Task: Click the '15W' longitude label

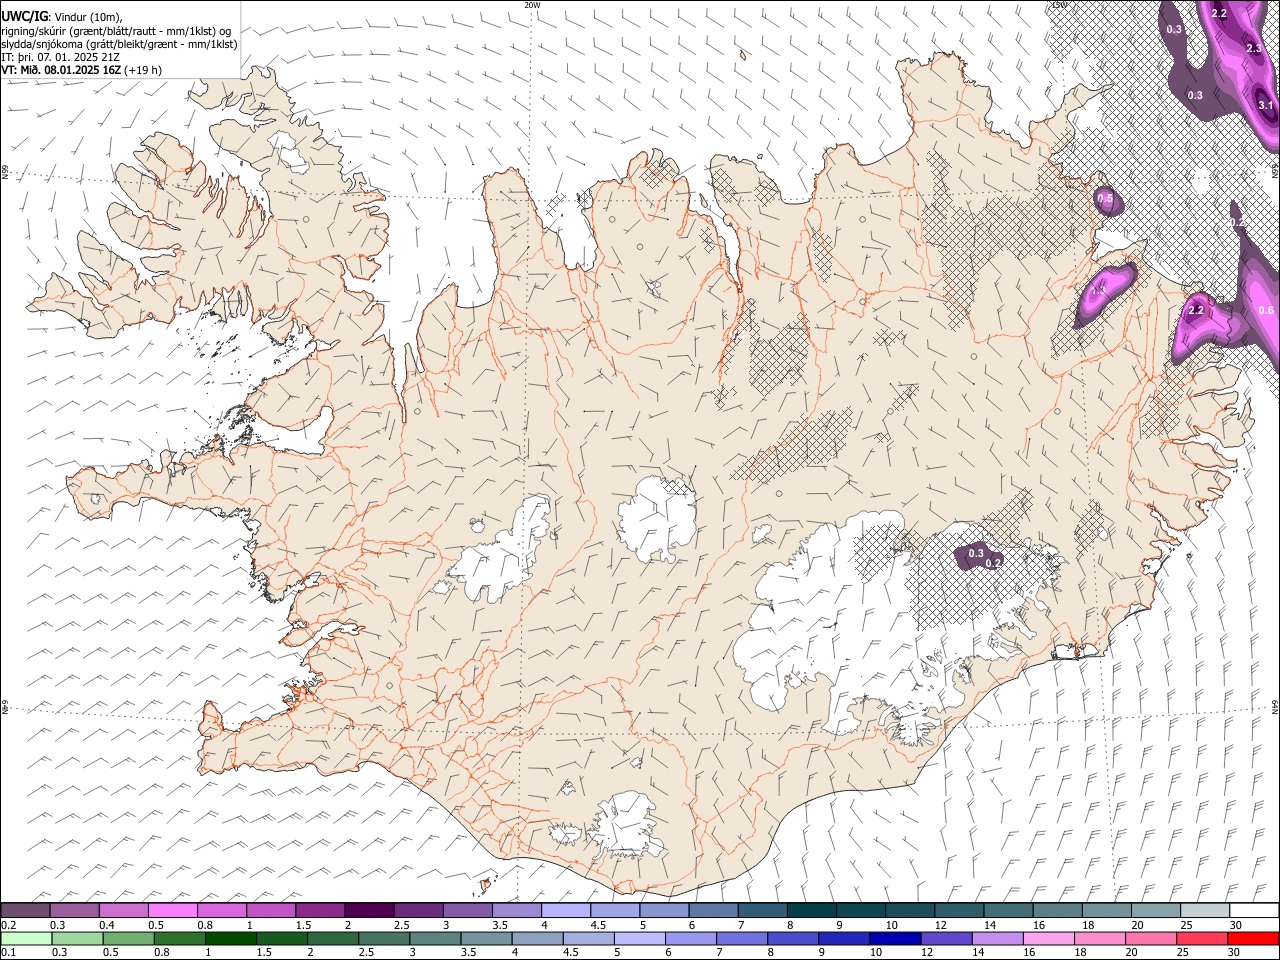Action: click(1059, 5)
